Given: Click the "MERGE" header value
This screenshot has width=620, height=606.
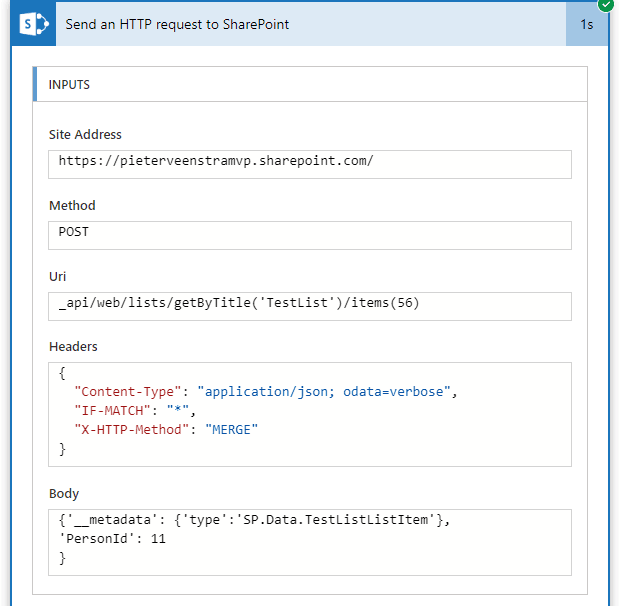Looking at the screenshot, I should (x=231, y=429).
